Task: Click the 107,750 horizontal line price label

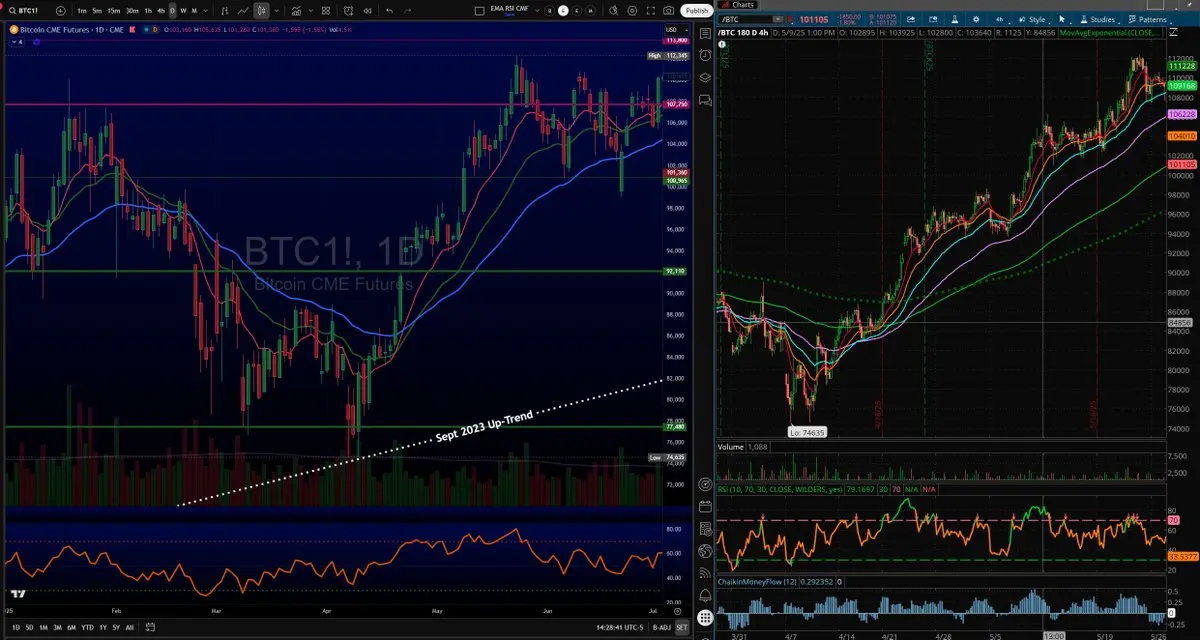Action: coord(677,104)
